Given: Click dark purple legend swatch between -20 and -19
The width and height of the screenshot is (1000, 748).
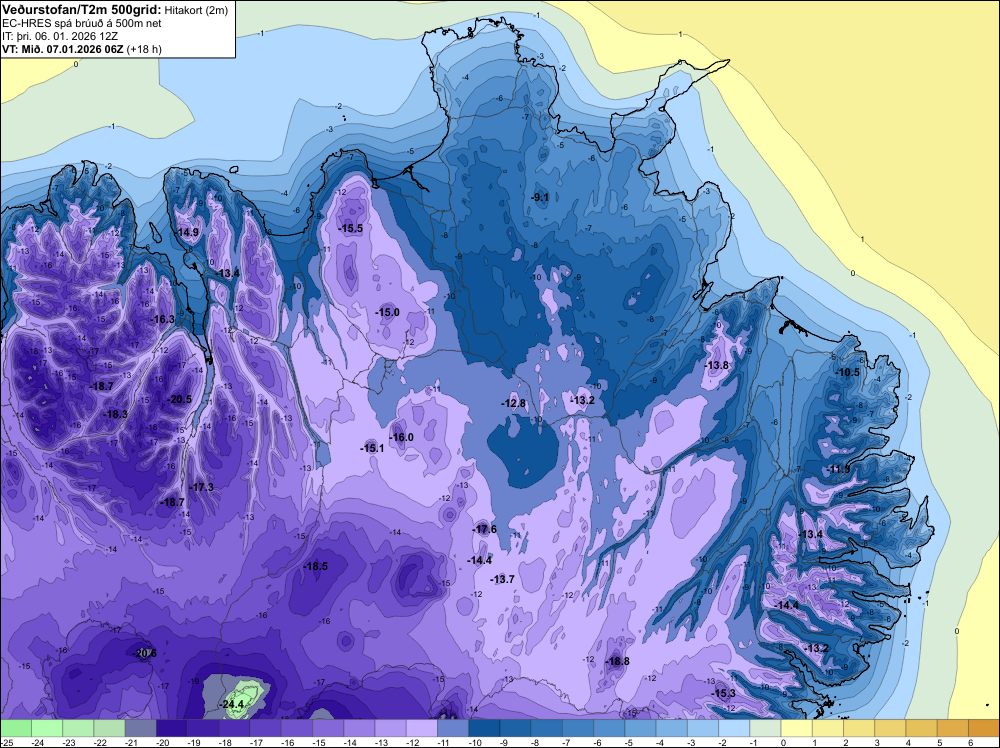Looking at the screenshot, I should click(x=172, y=728).
